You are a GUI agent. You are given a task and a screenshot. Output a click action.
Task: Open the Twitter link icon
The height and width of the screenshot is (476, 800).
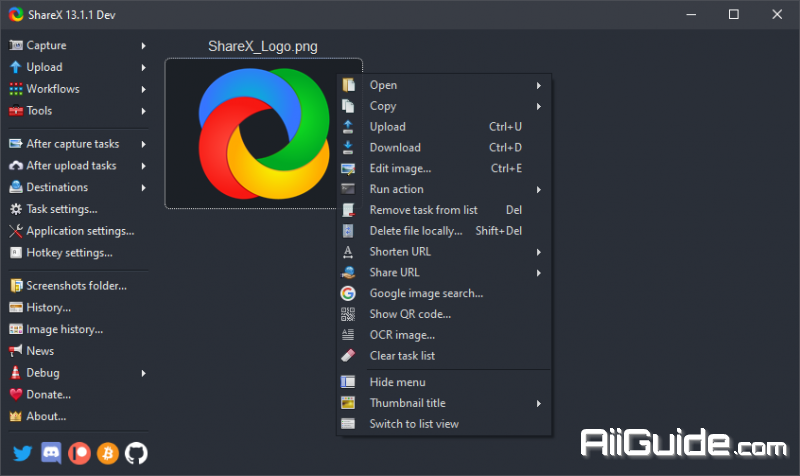point(22,453)
